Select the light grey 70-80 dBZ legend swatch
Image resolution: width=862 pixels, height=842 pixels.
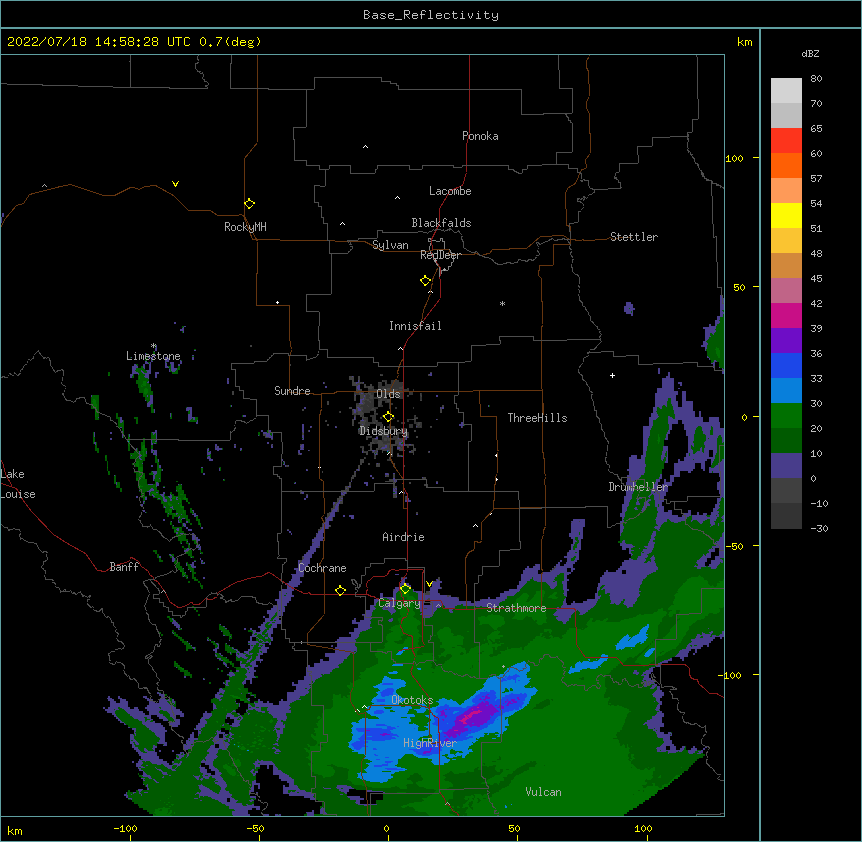click(786, 91)
